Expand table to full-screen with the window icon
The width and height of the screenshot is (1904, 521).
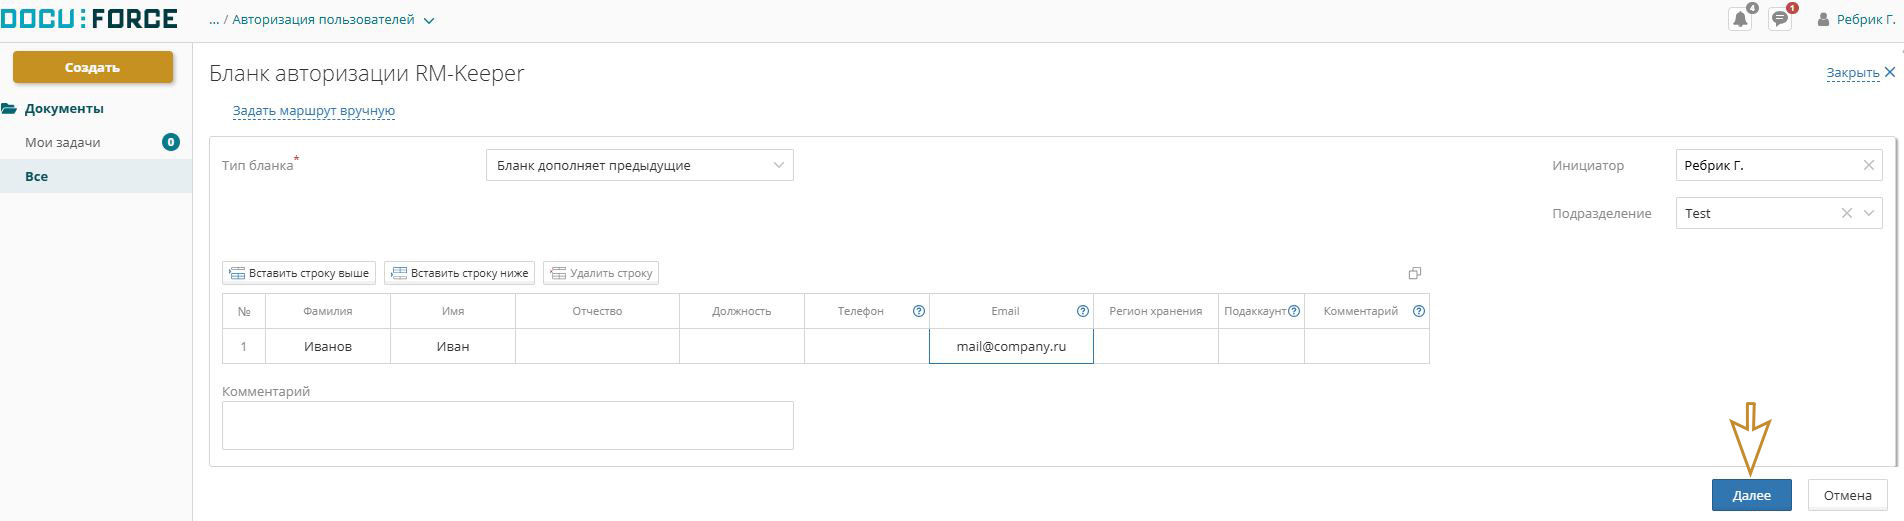tap(1415, 273)
